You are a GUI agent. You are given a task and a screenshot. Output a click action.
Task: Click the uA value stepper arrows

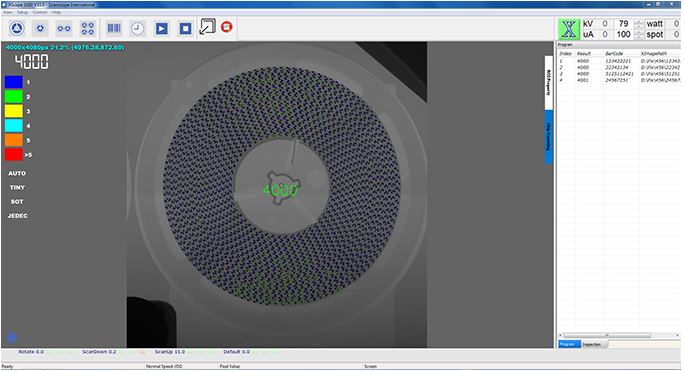tap(639, 34)
